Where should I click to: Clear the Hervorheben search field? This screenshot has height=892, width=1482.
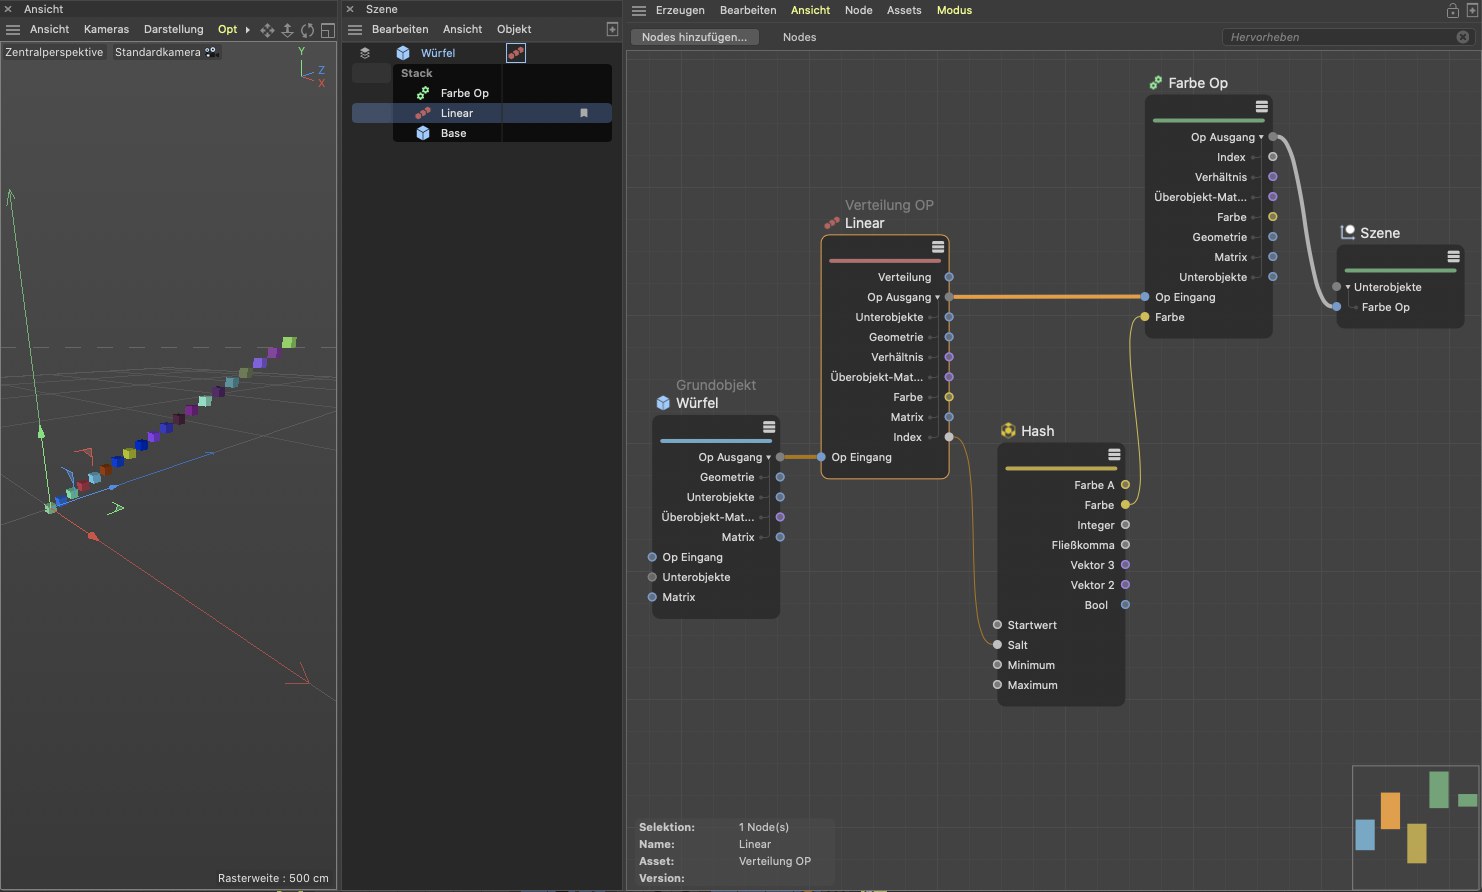coord(1463,37)
